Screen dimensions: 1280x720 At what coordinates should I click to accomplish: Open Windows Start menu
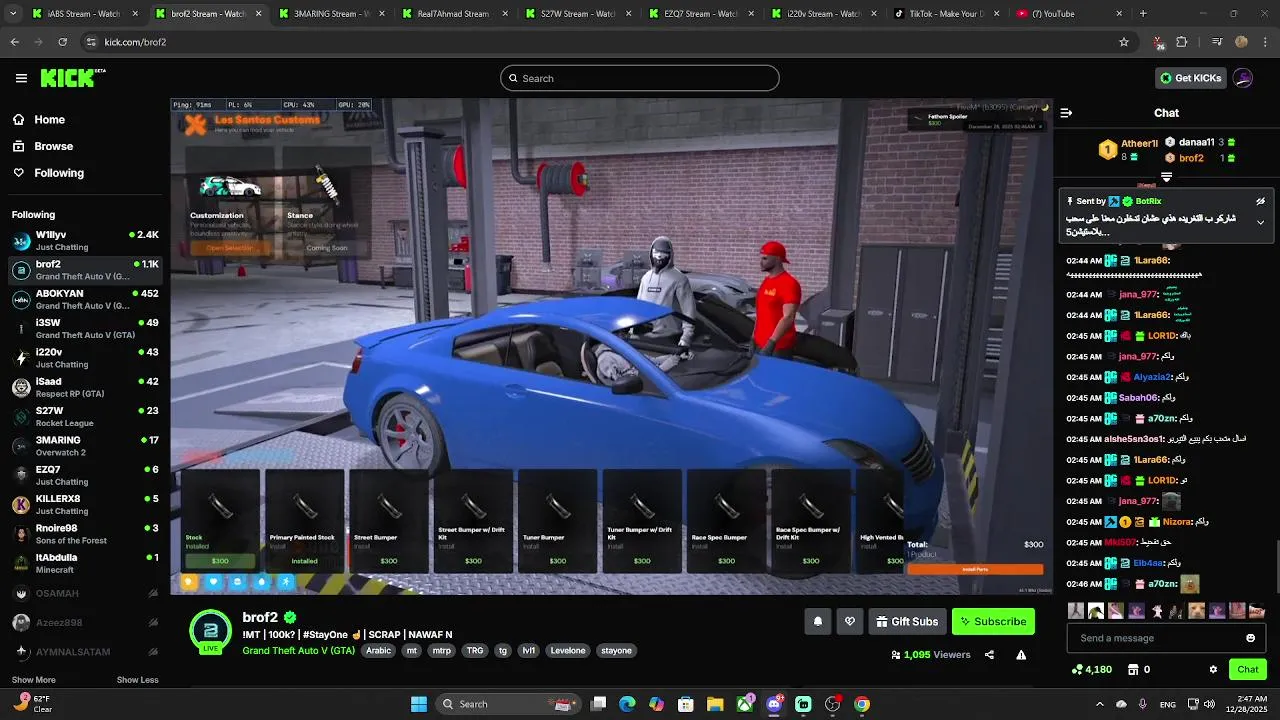click(x=419, y=704)
